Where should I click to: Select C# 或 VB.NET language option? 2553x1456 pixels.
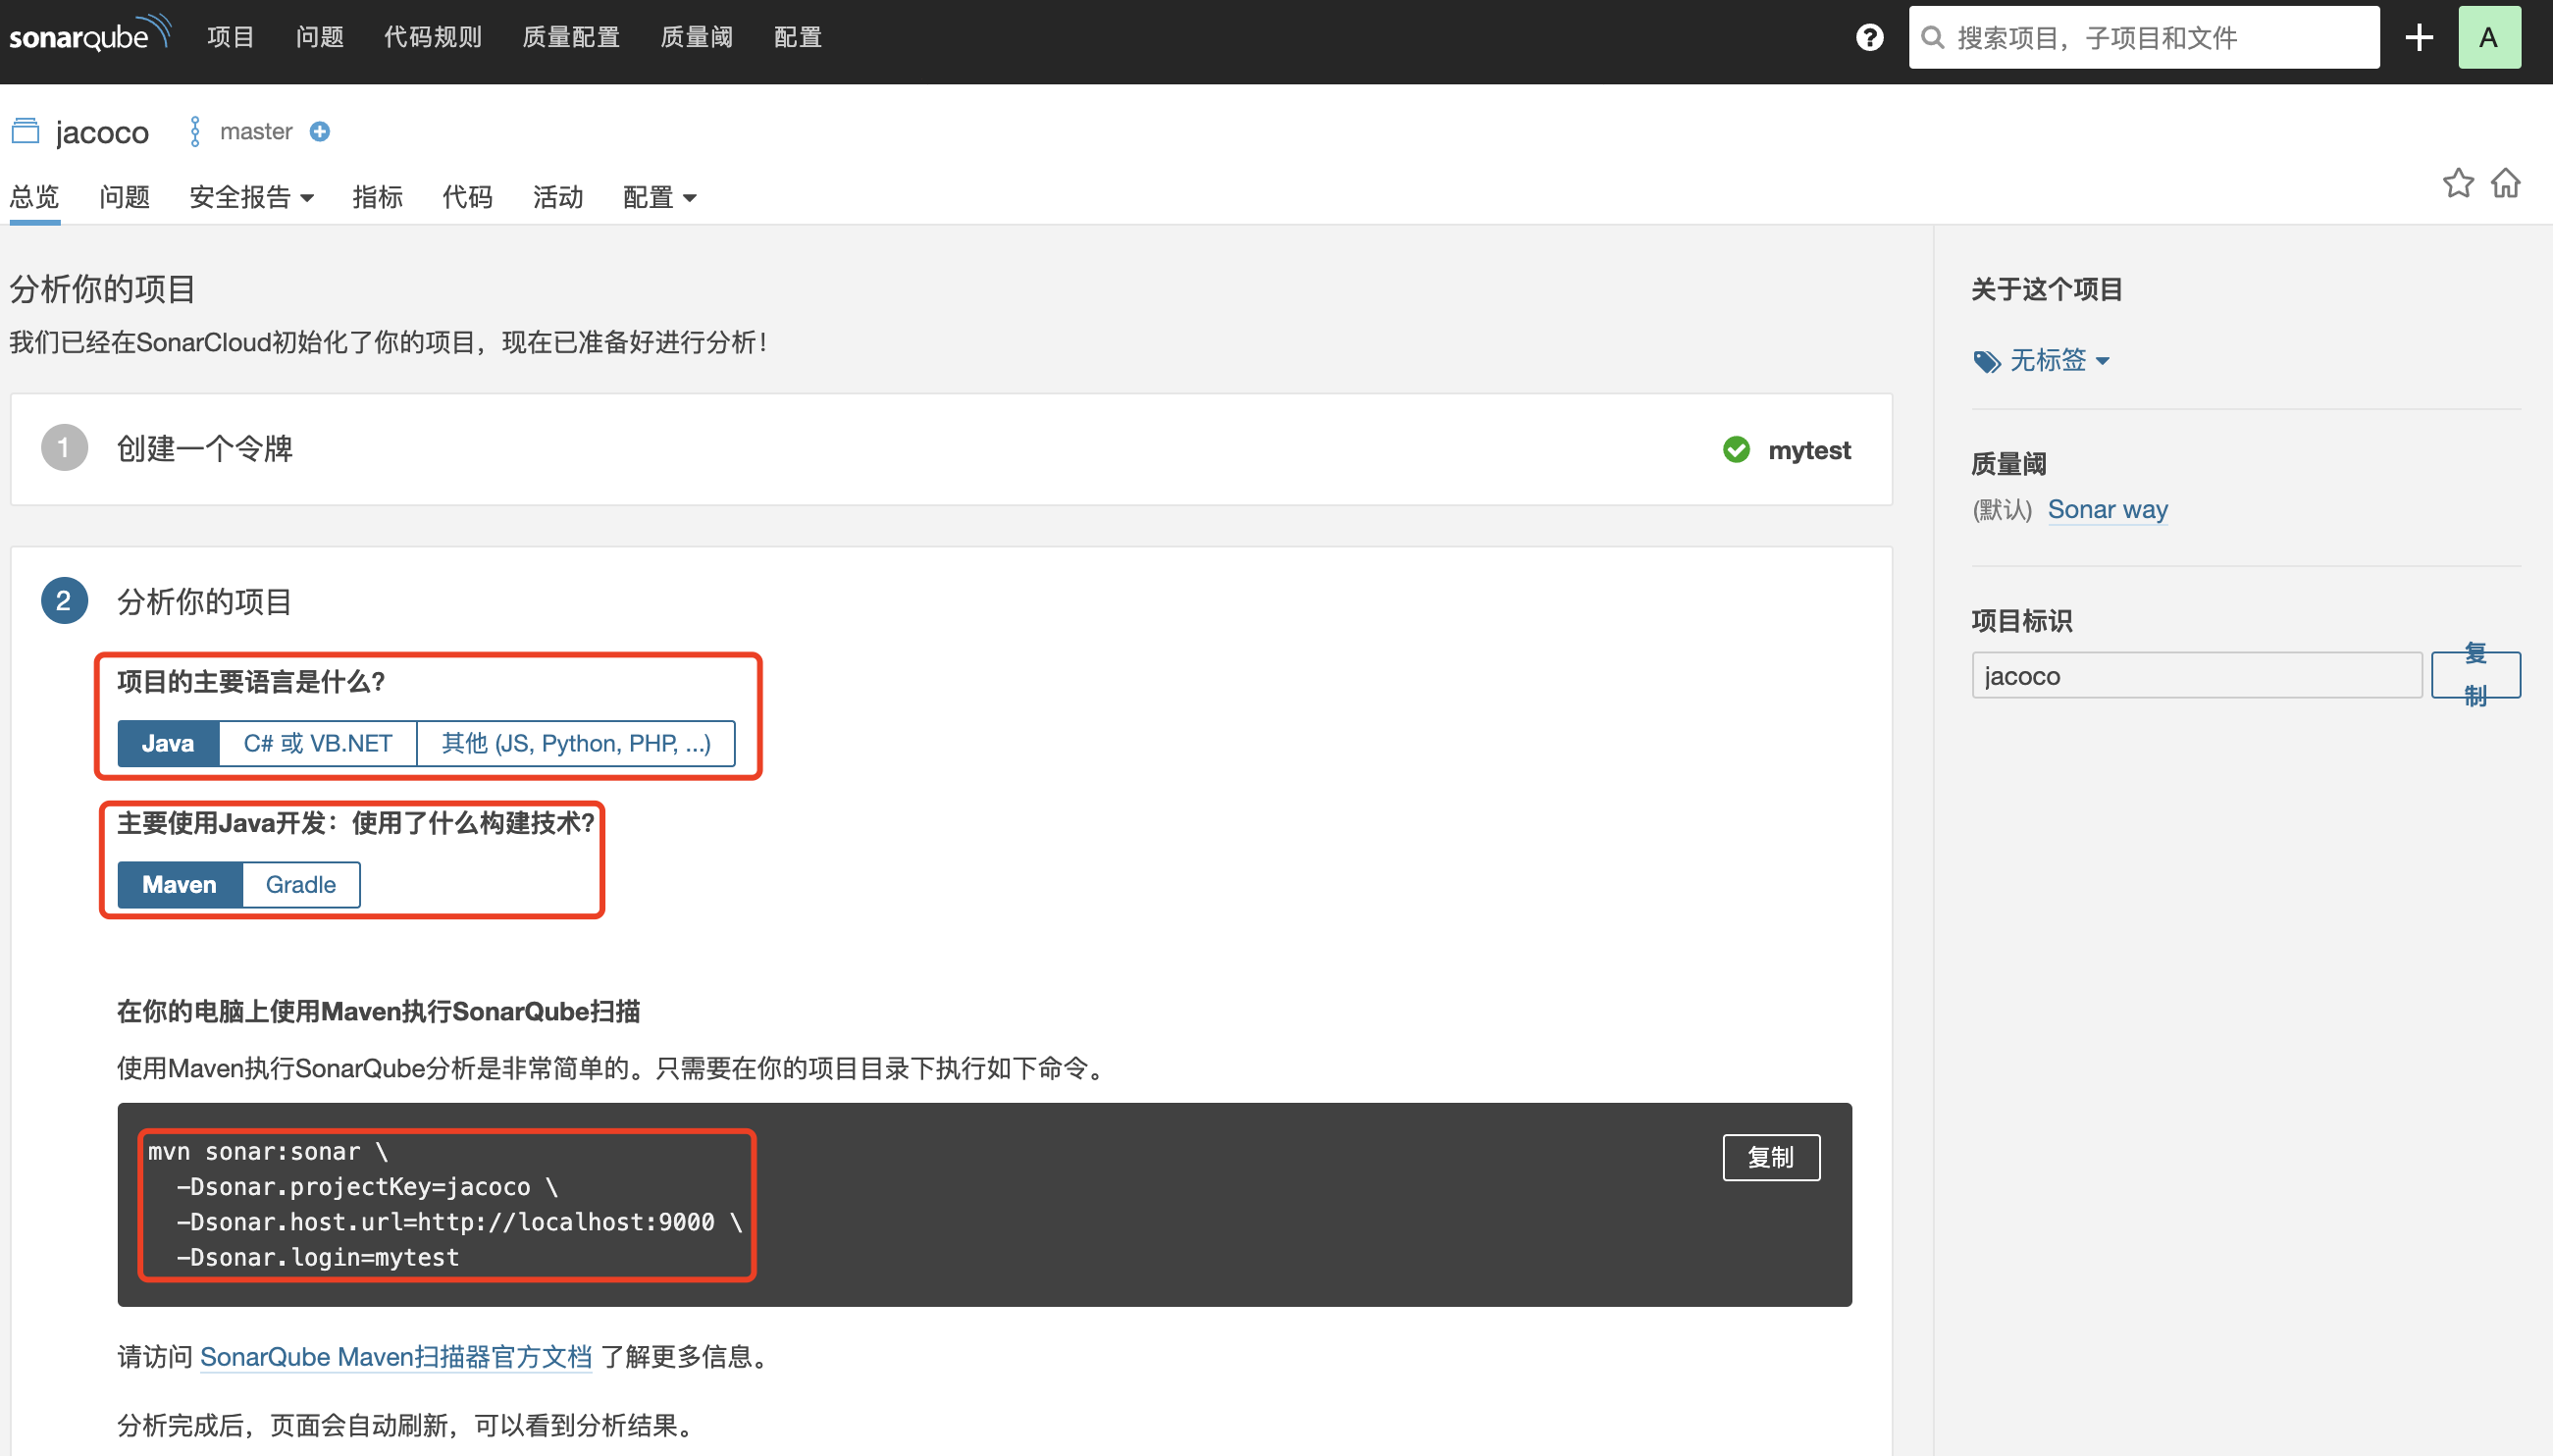[x=317, y=743]
